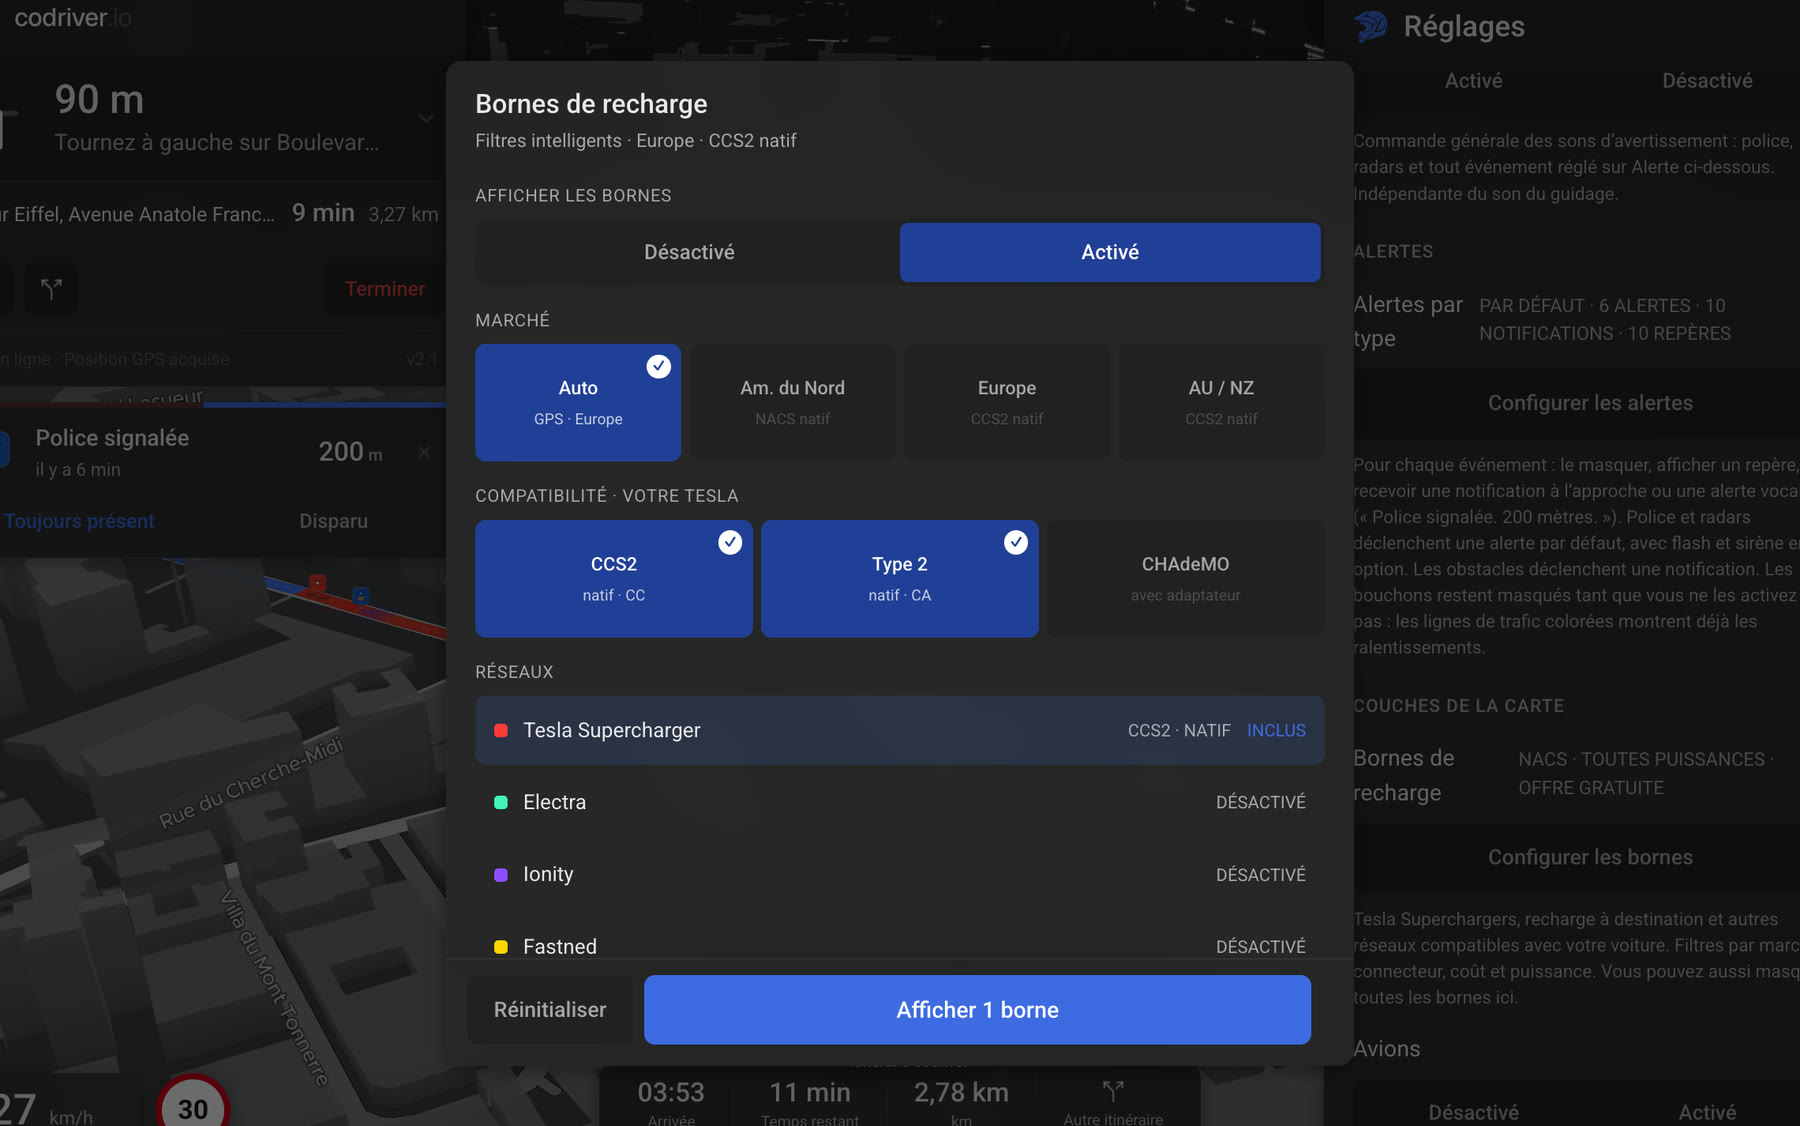Confirm Toujours présent for police alert

coord(79,521)
